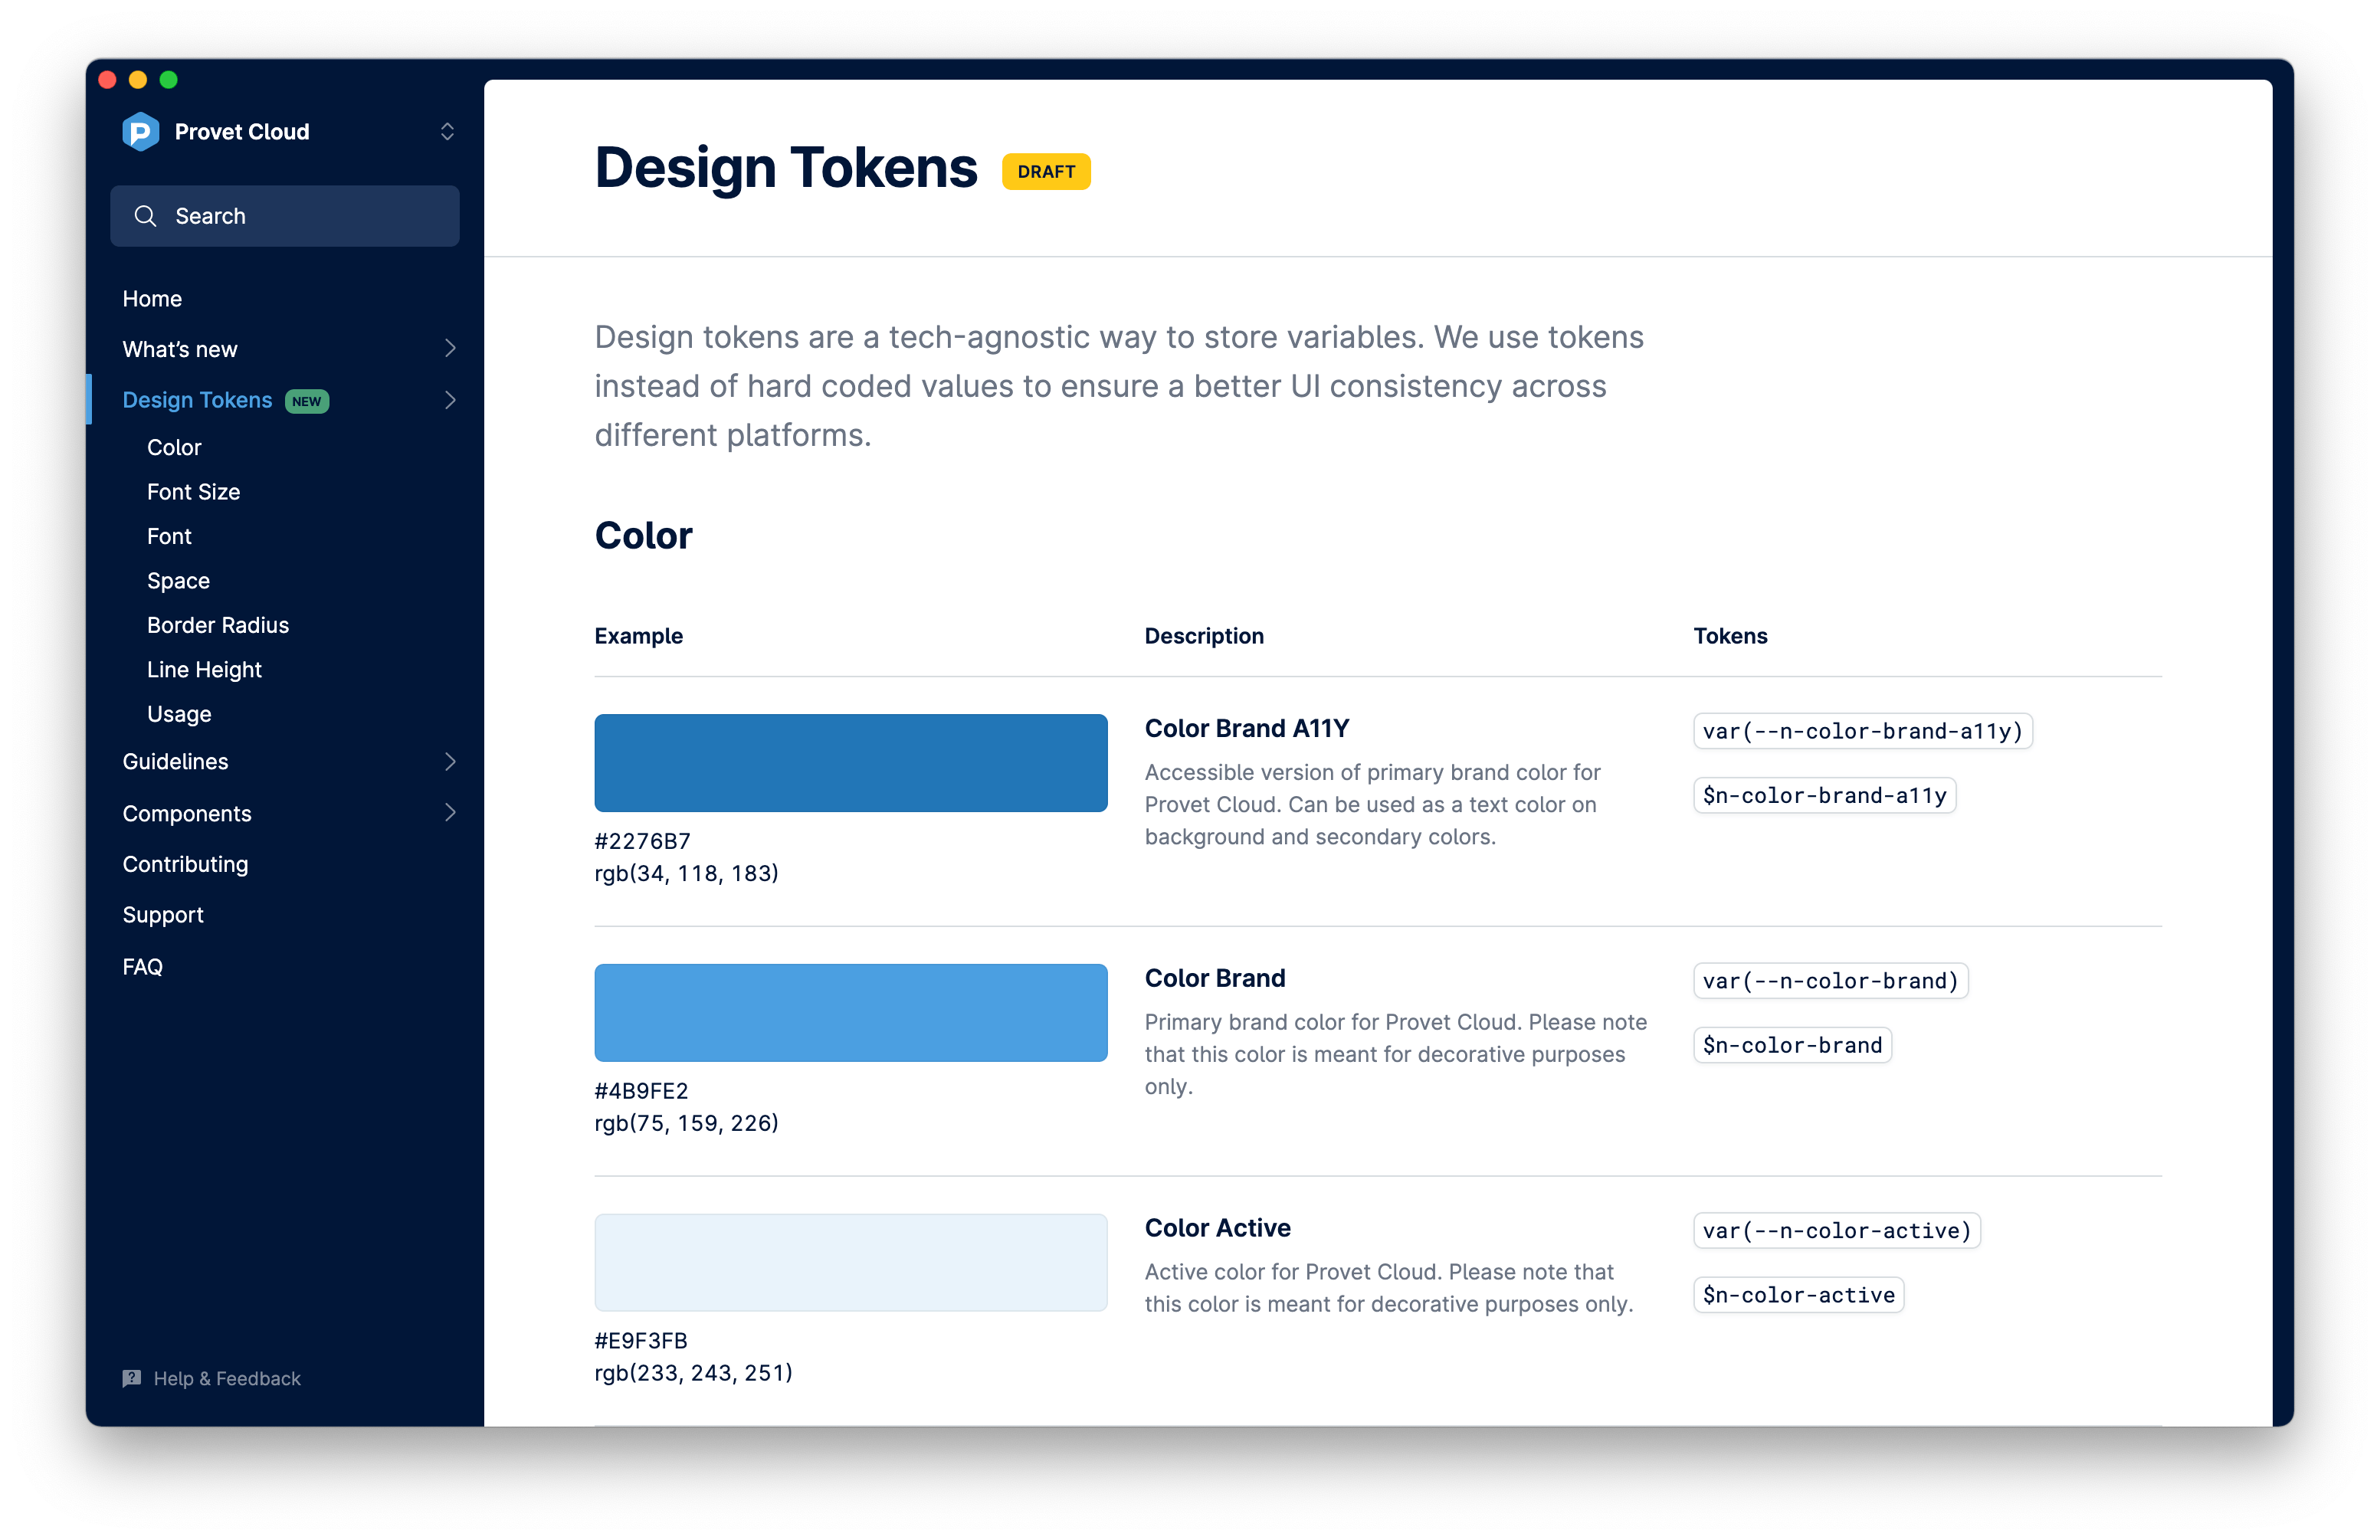
Task: Click the Support sidebar link
Action: tap(165, 914)
